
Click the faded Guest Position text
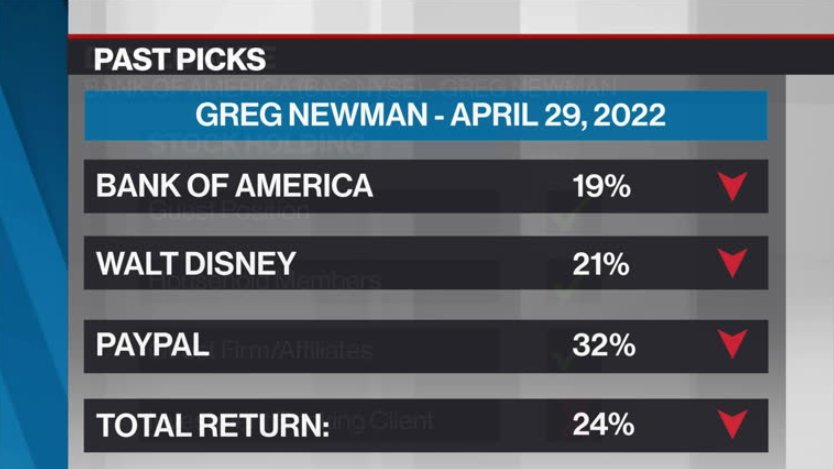229,212
